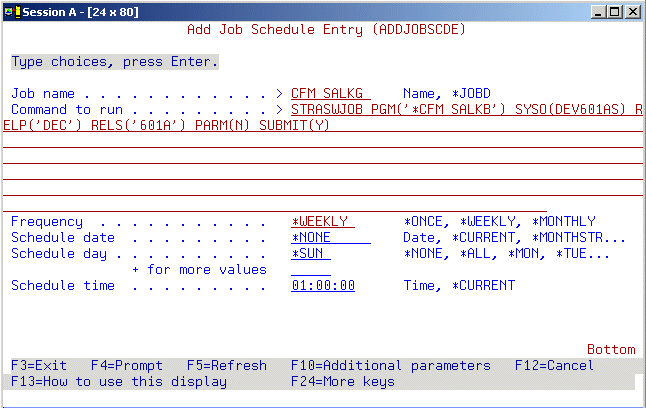646x408 pixels.
Task: Select the Schedule date field showing *NONE
Action: coord(330,237)
